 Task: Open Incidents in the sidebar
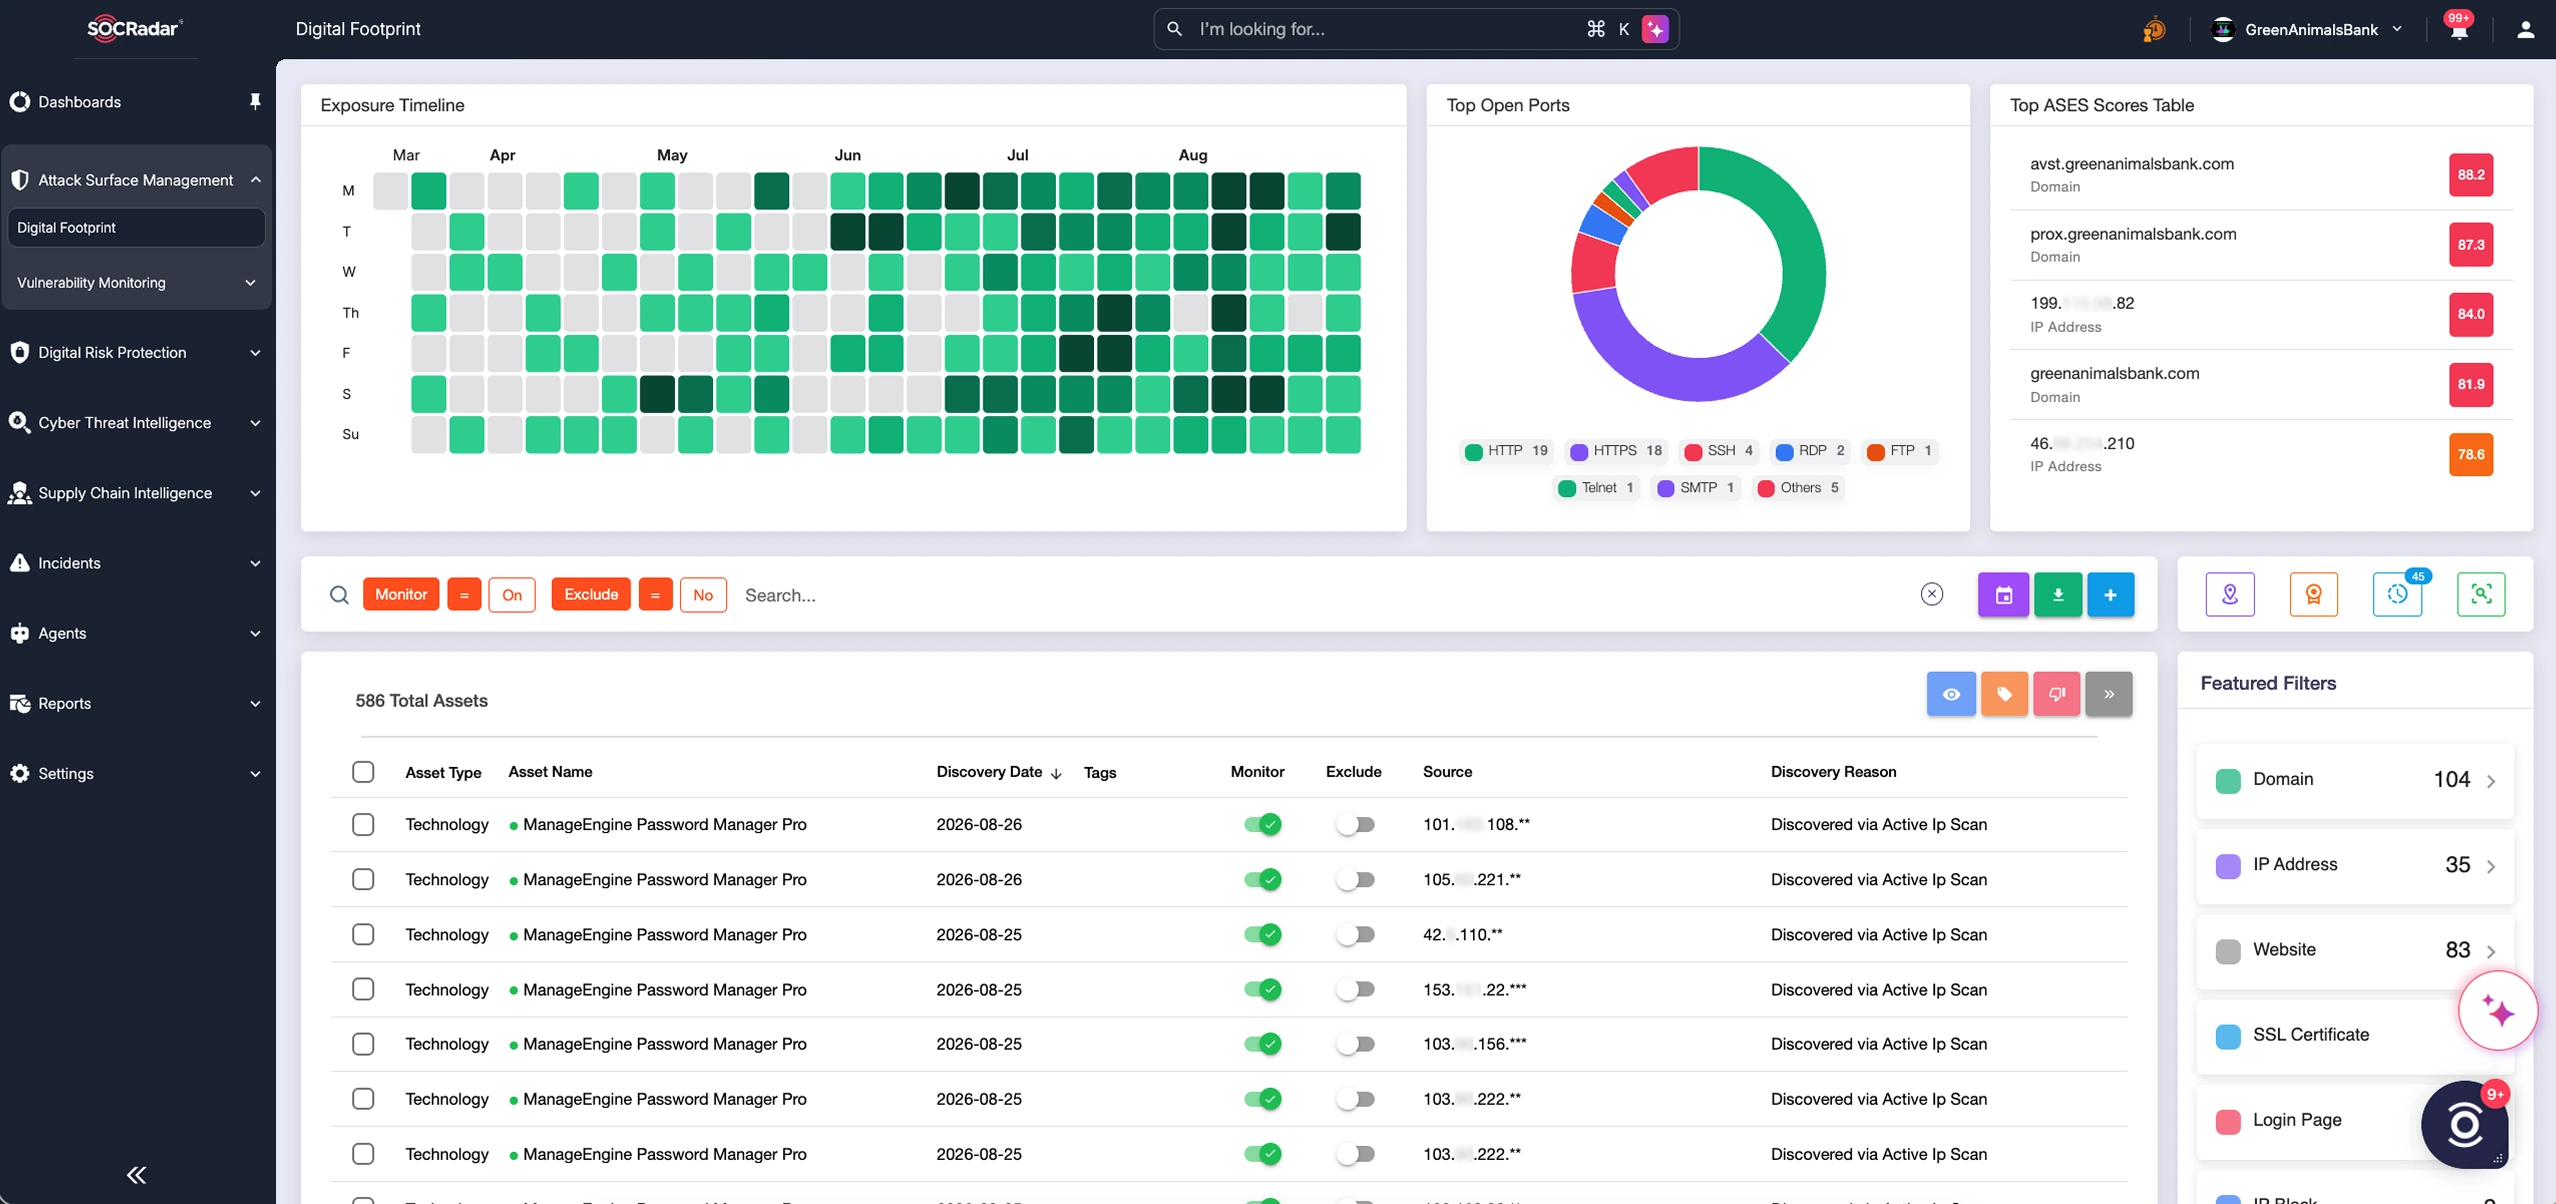136,564
